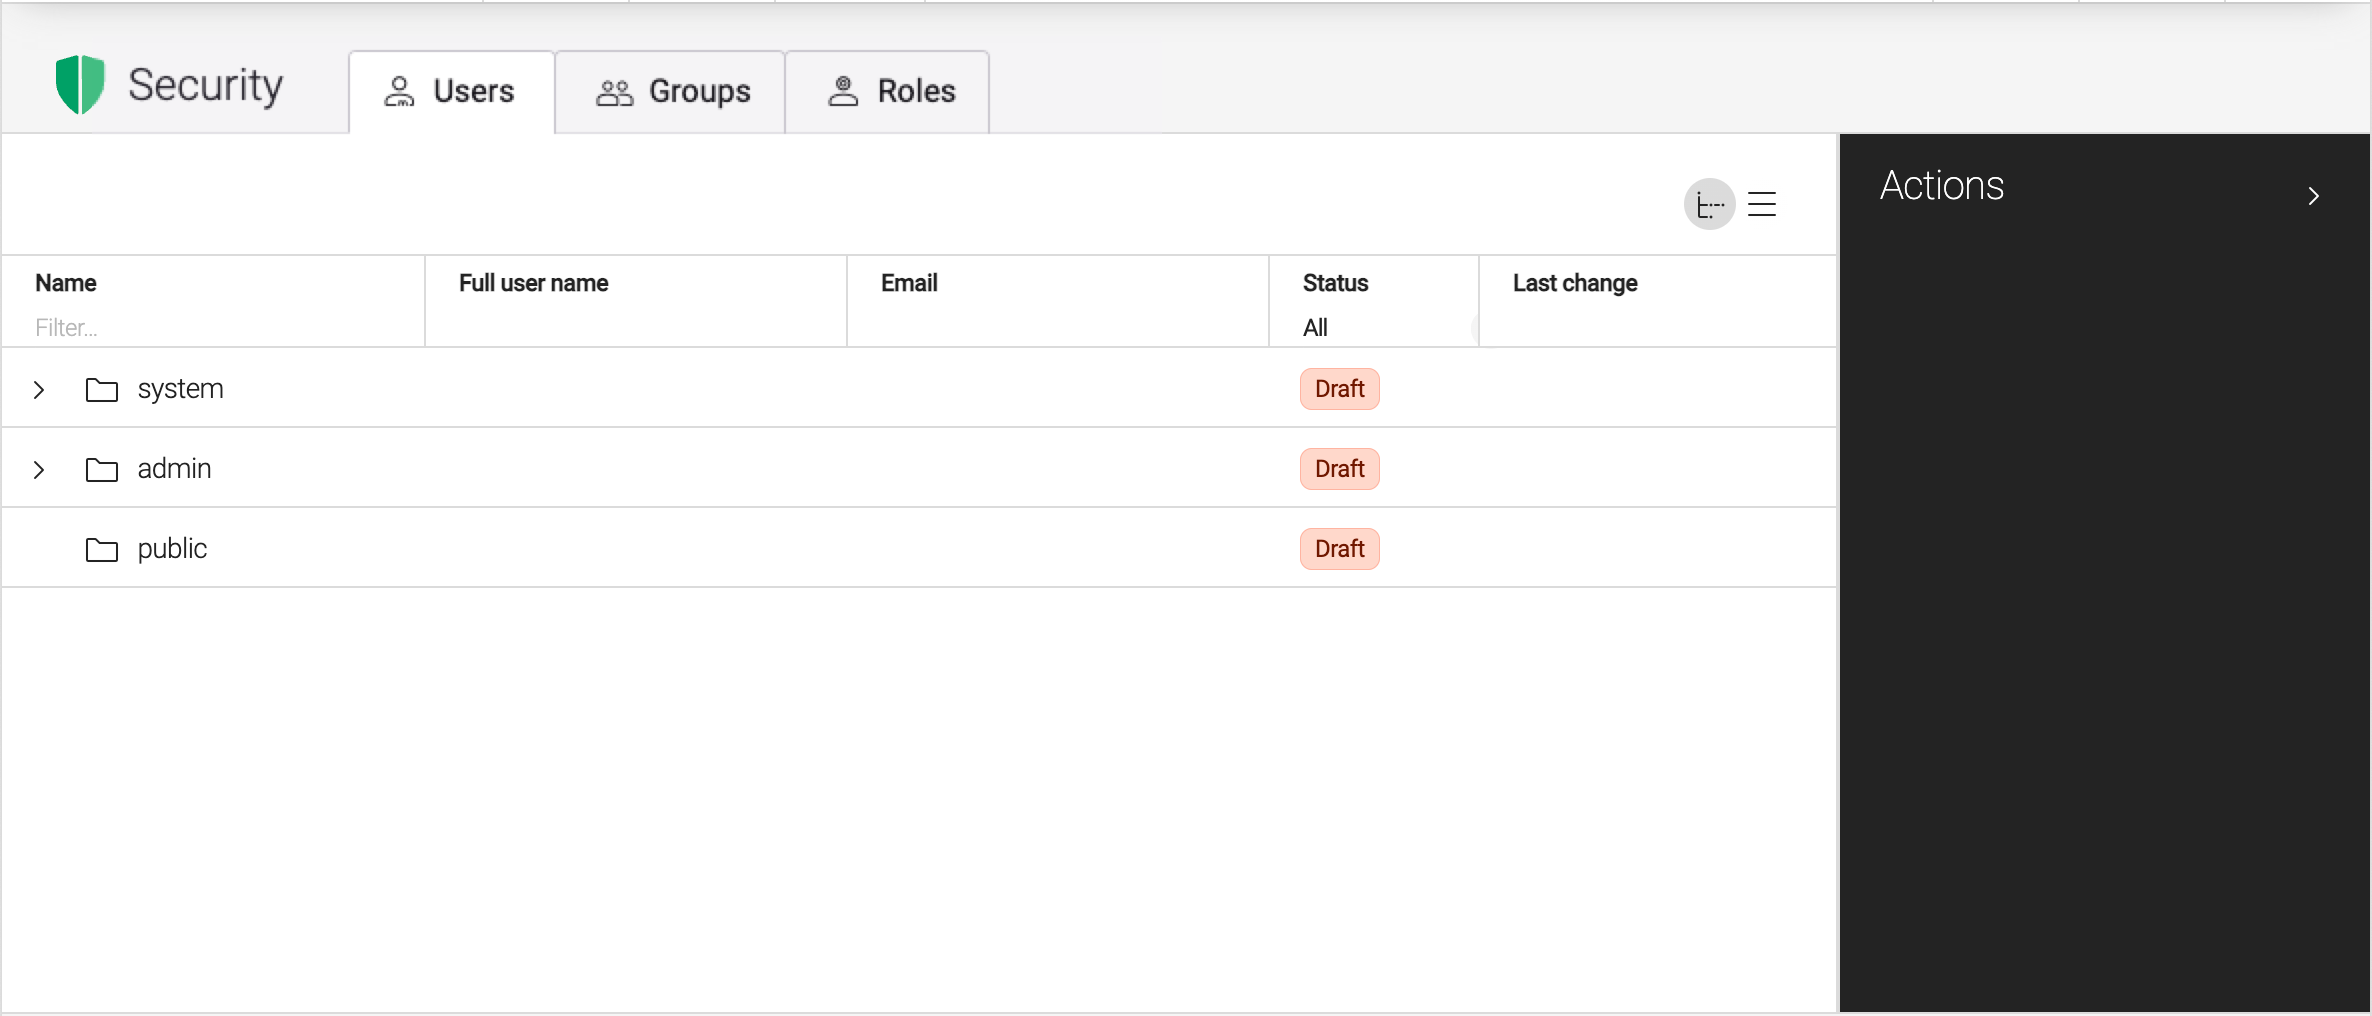Switch to flat list view icon

click(1762, 205)
